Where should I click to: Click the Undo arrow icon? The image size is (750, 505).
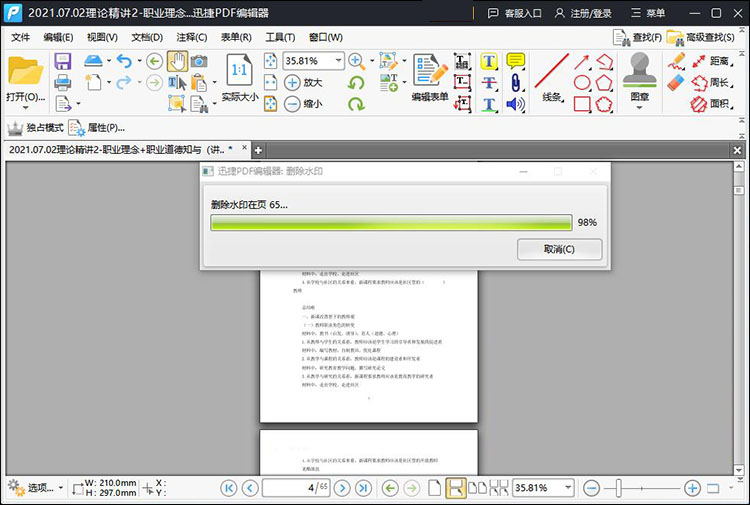pyautogui.click(x=124, y=61)
